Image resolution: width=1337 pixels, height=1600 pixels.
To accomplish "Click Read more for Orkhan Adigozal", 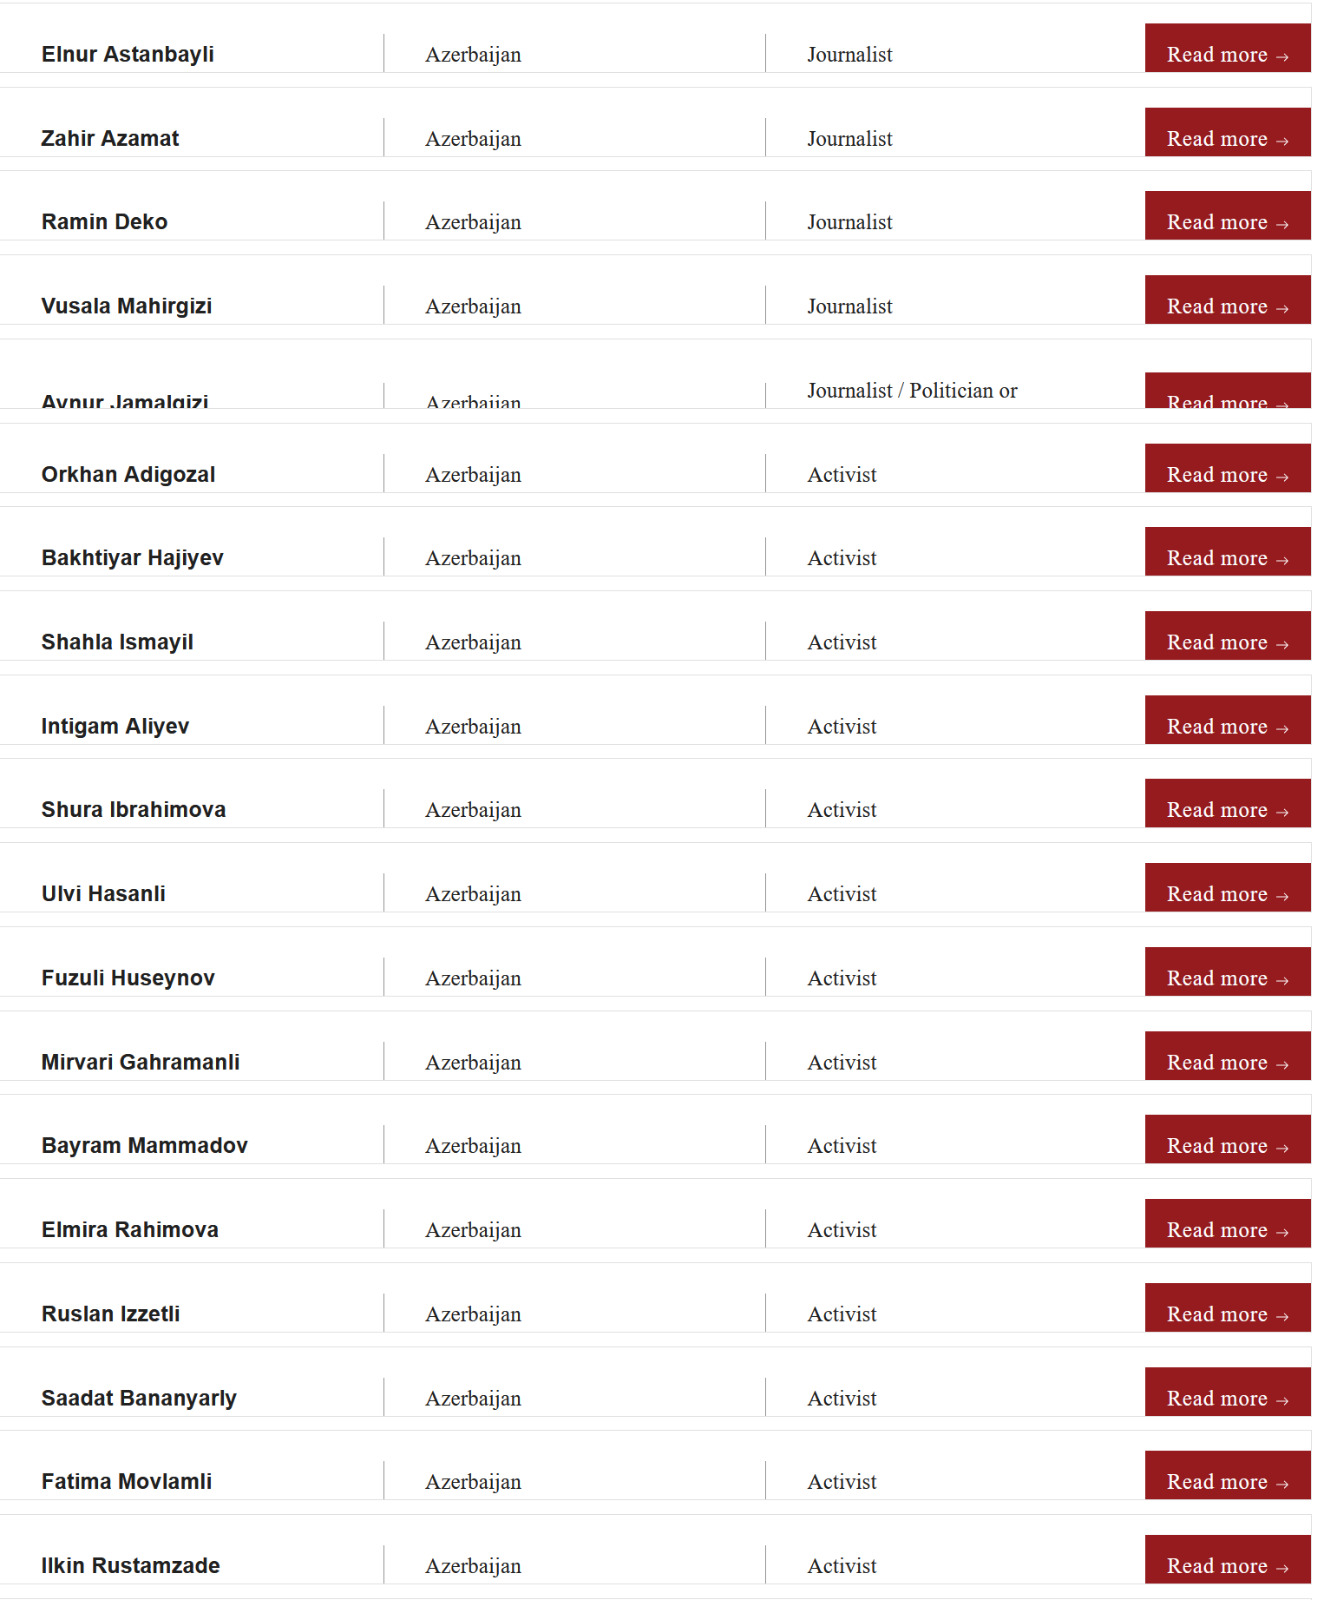I will (1227, 470).
